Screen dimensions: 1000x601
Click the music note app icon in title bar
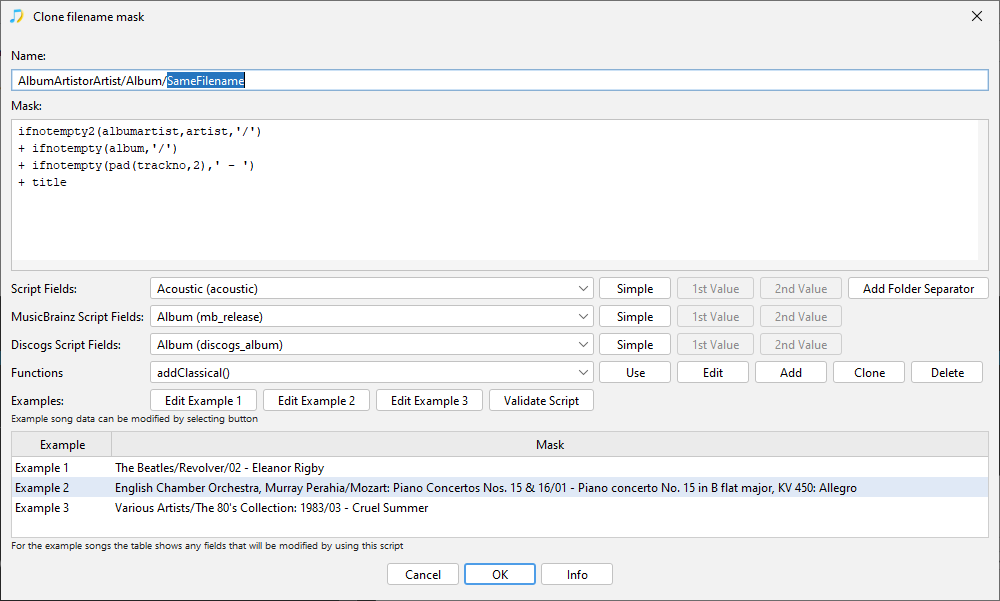tap(16, 16)
